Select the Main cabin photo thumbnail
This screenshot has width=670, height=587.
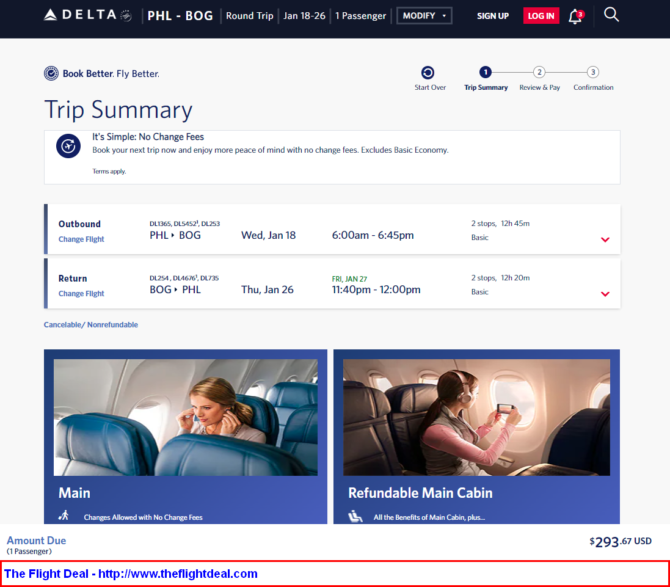click(x=185, y=417)
